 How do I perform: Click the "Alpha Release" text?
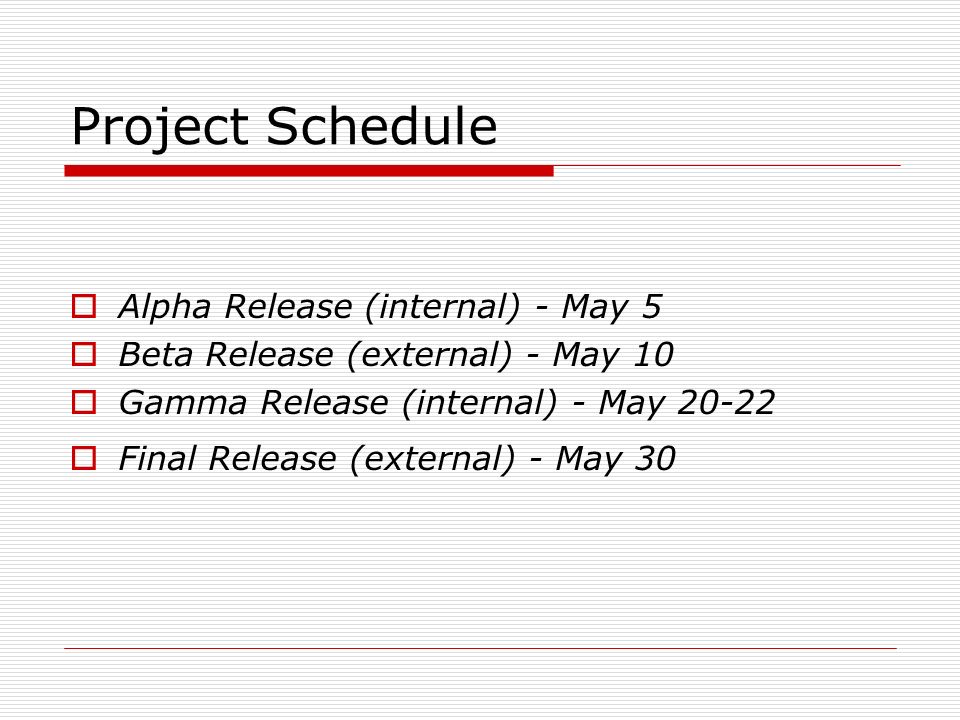point(235,307)
